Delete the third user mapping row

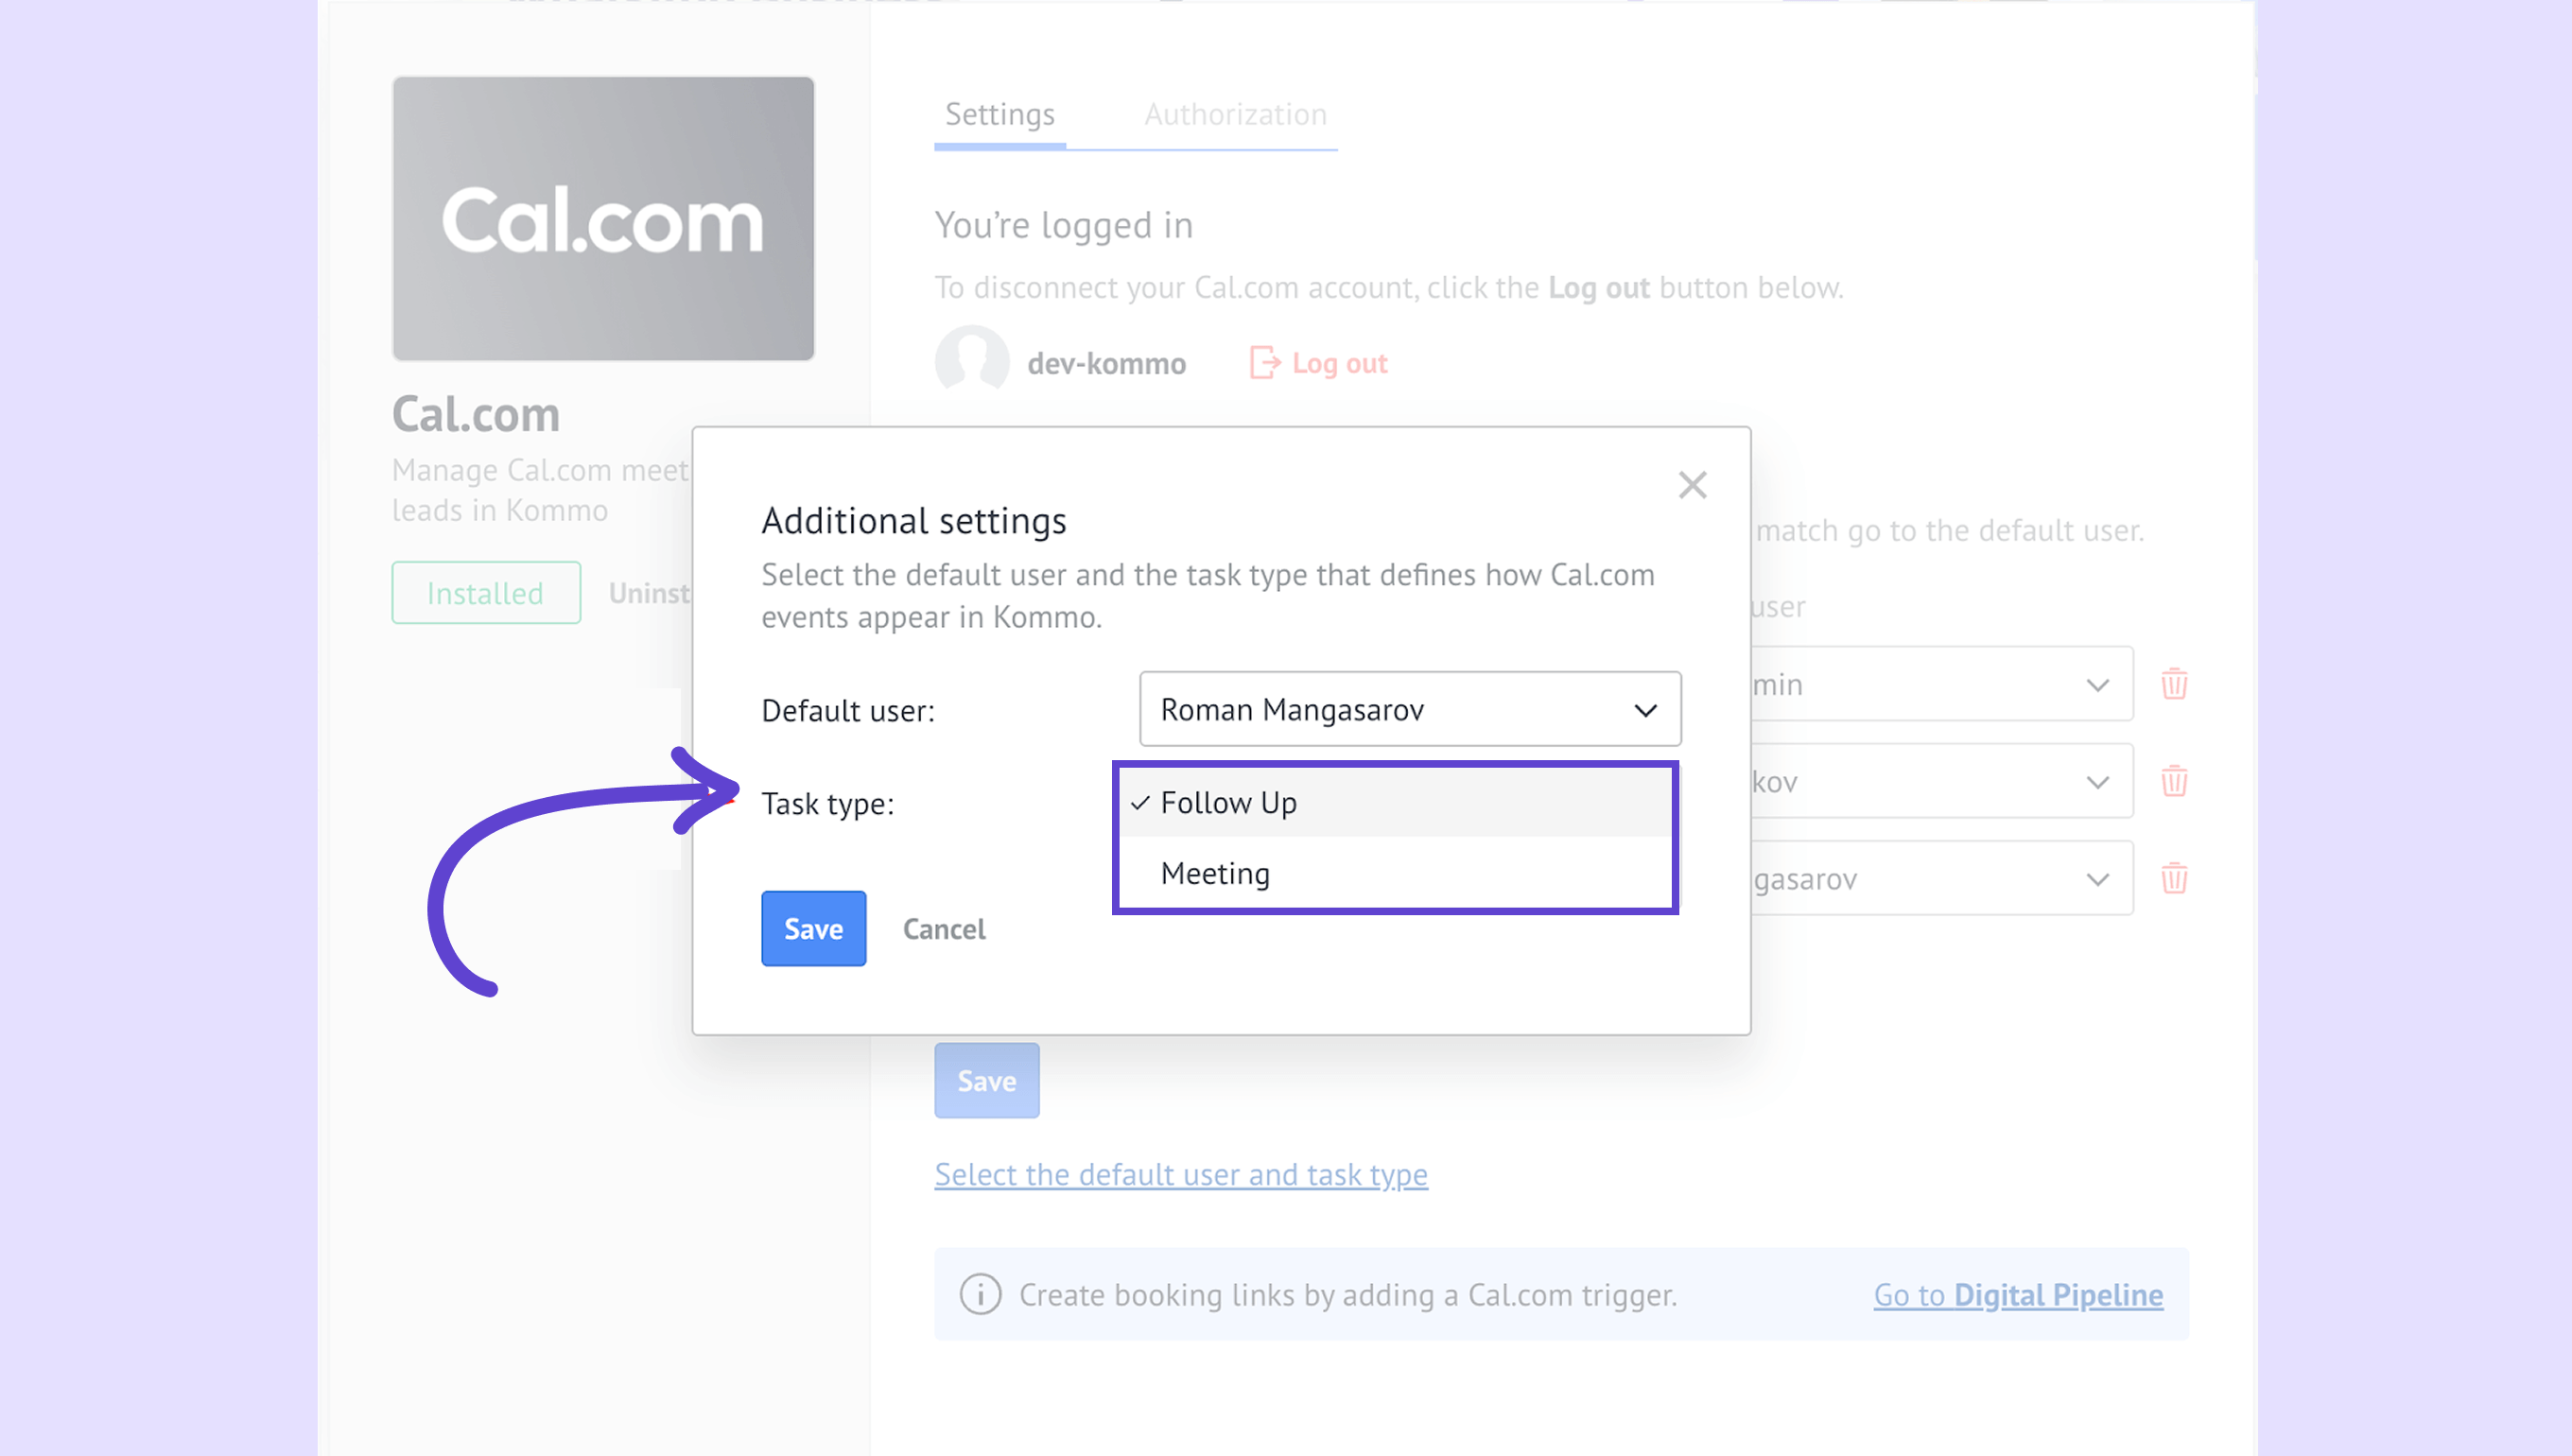(2174, 878)
